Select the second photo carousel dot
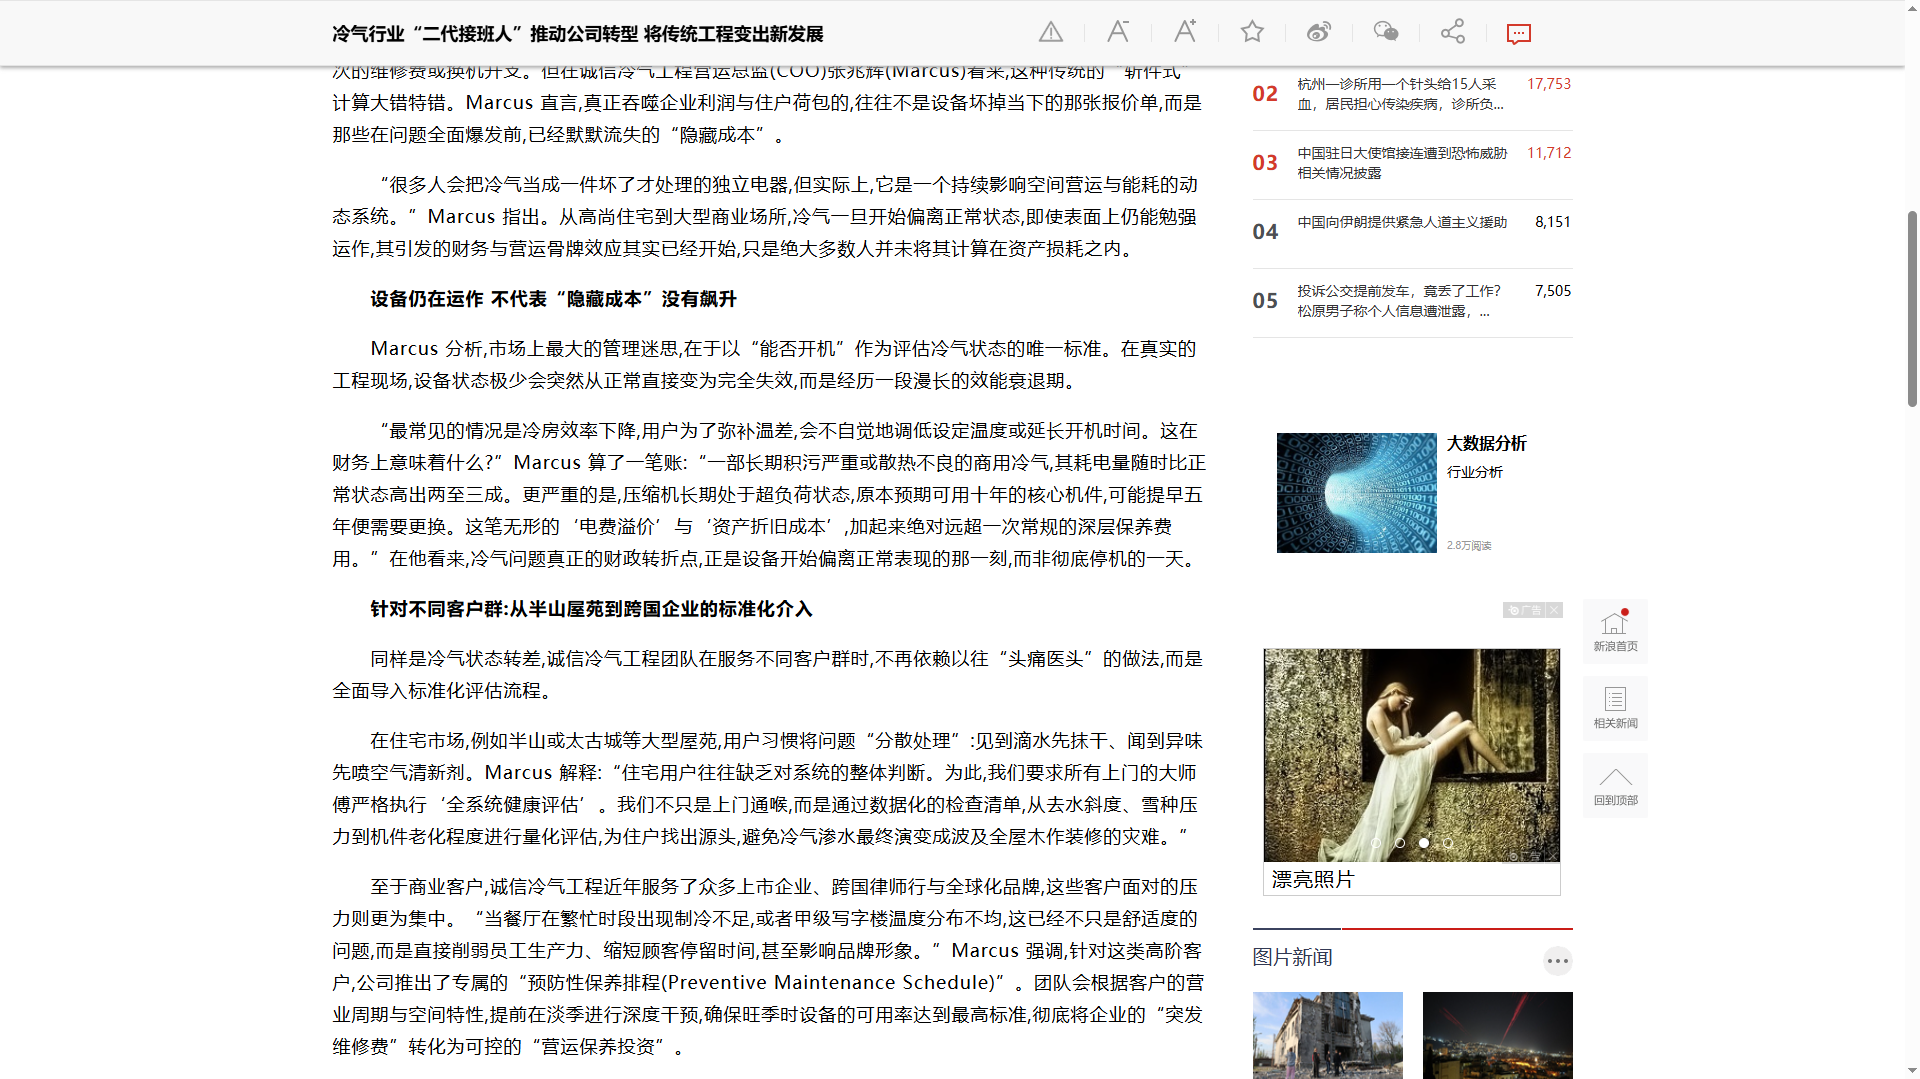Image resolution: width=1920 pixels, height=1079 pixels. 1400,843
